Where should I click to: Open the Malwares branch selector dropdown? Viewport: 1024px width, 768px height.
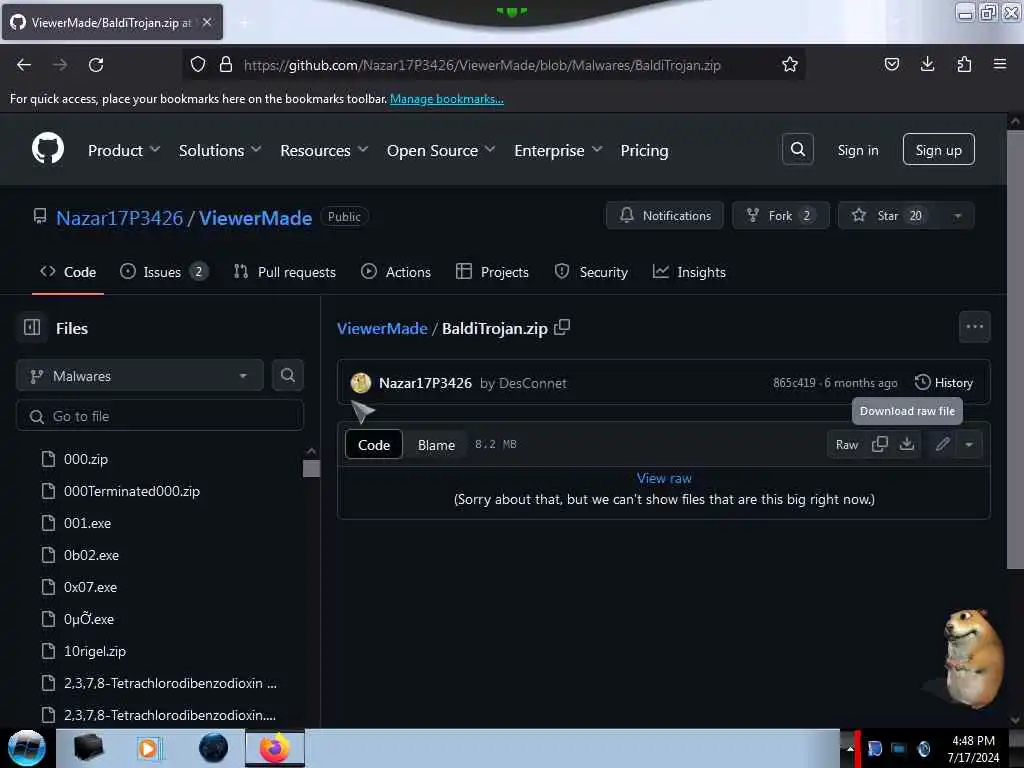coord(140,376)
